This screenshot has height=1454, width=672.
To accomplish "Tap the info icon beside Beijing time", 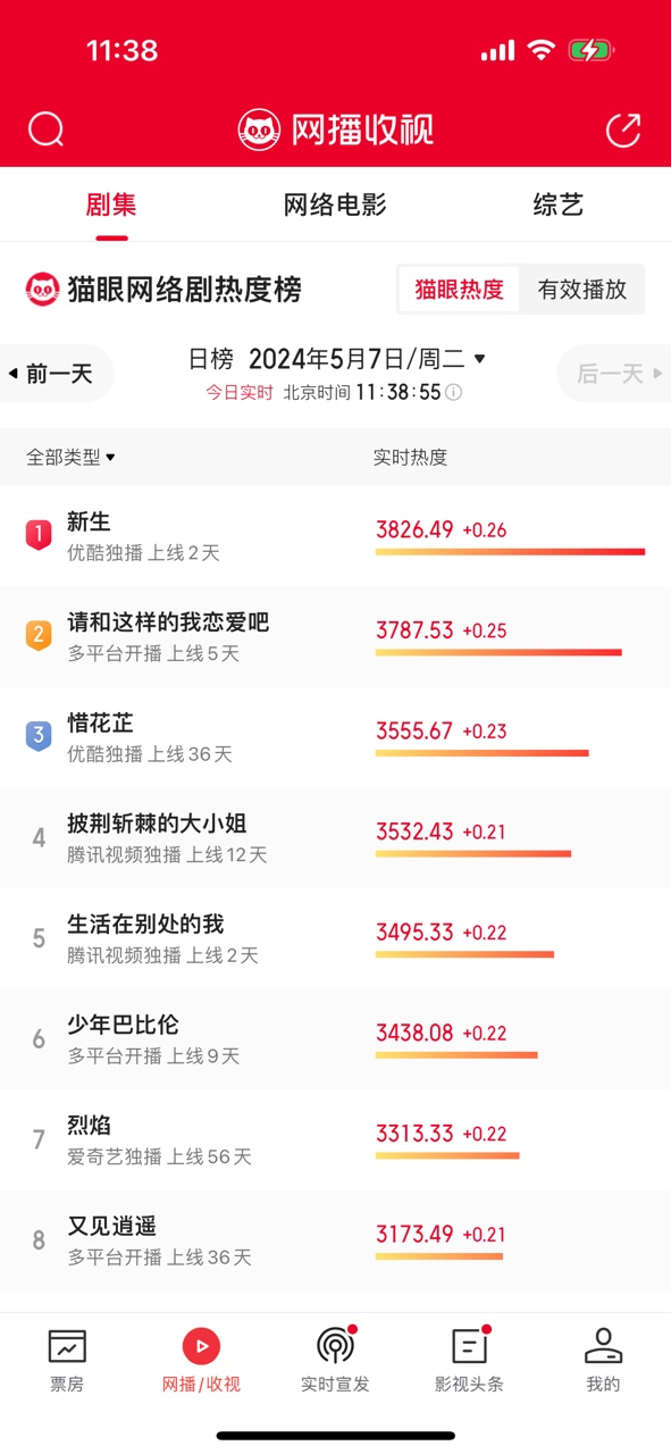I will [x=453, y=393].
